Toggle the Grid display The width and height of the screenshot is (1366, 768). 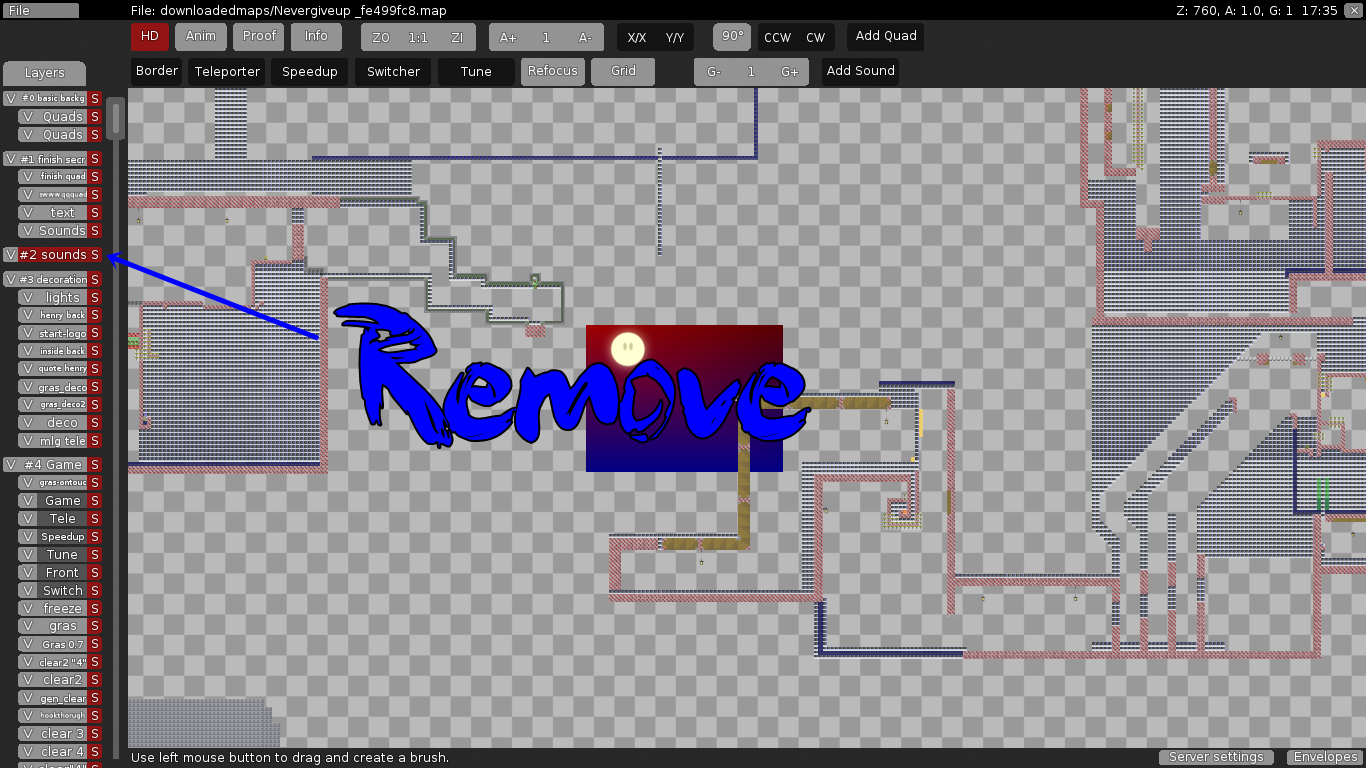click(623, 71)
